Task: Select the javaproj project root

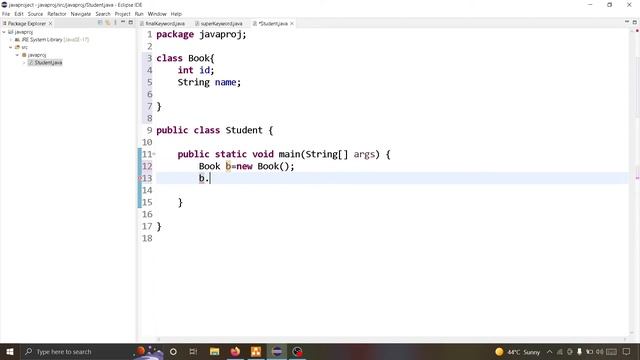Action: [20, 32]
